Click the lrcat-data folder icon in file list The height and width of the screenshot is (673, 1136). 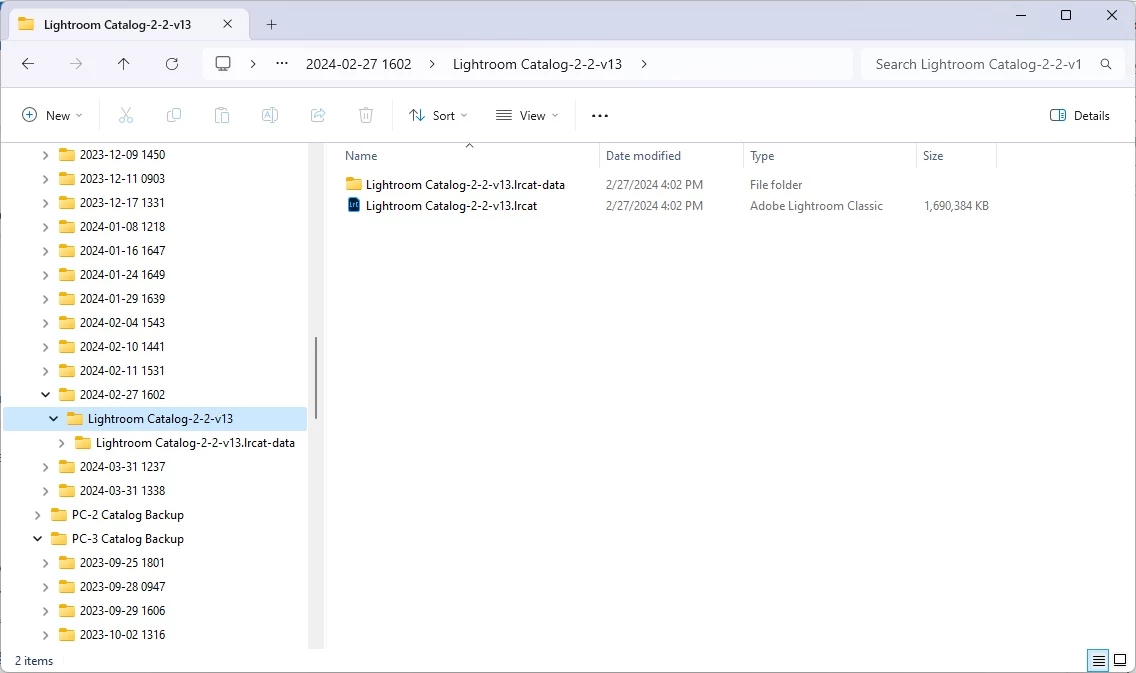(x=354, y=184)
